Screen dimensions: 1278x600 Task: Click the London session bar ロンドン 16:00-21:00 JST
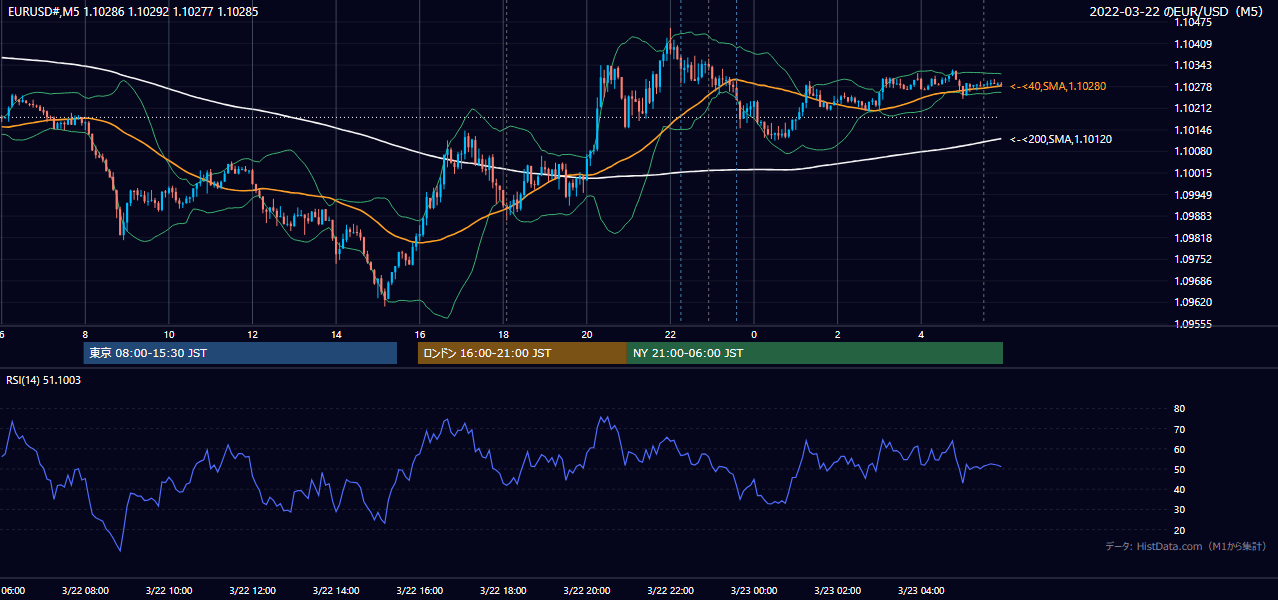point(522,353)
